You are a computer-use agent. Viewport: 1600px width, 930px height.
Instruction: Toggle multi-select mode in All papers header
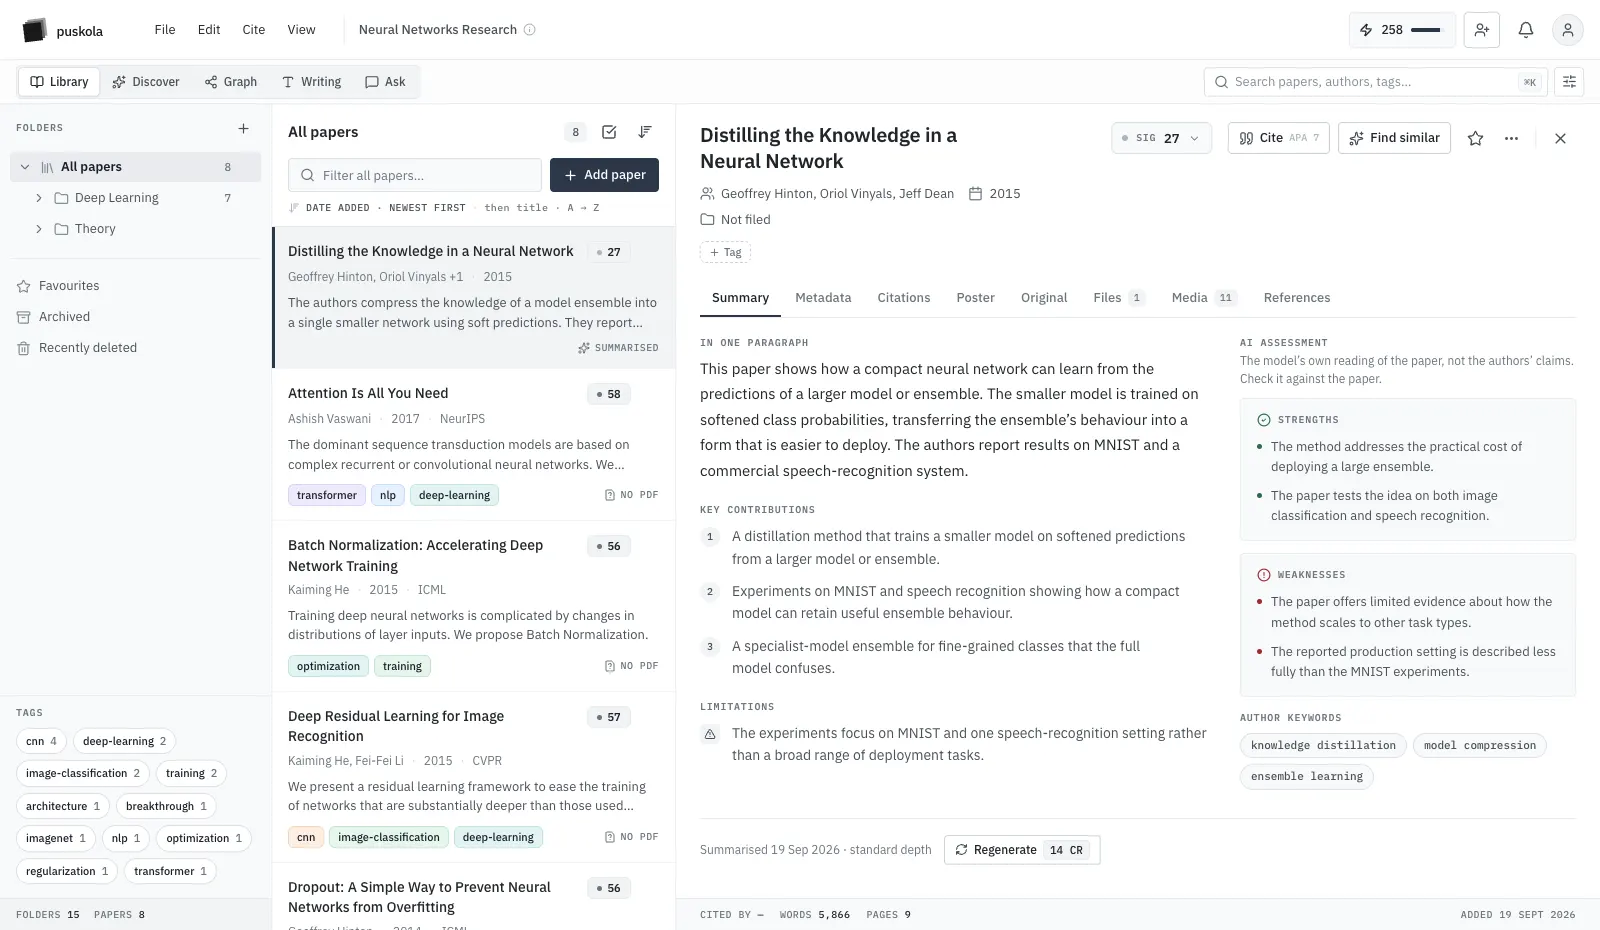[x=609, y=132]
